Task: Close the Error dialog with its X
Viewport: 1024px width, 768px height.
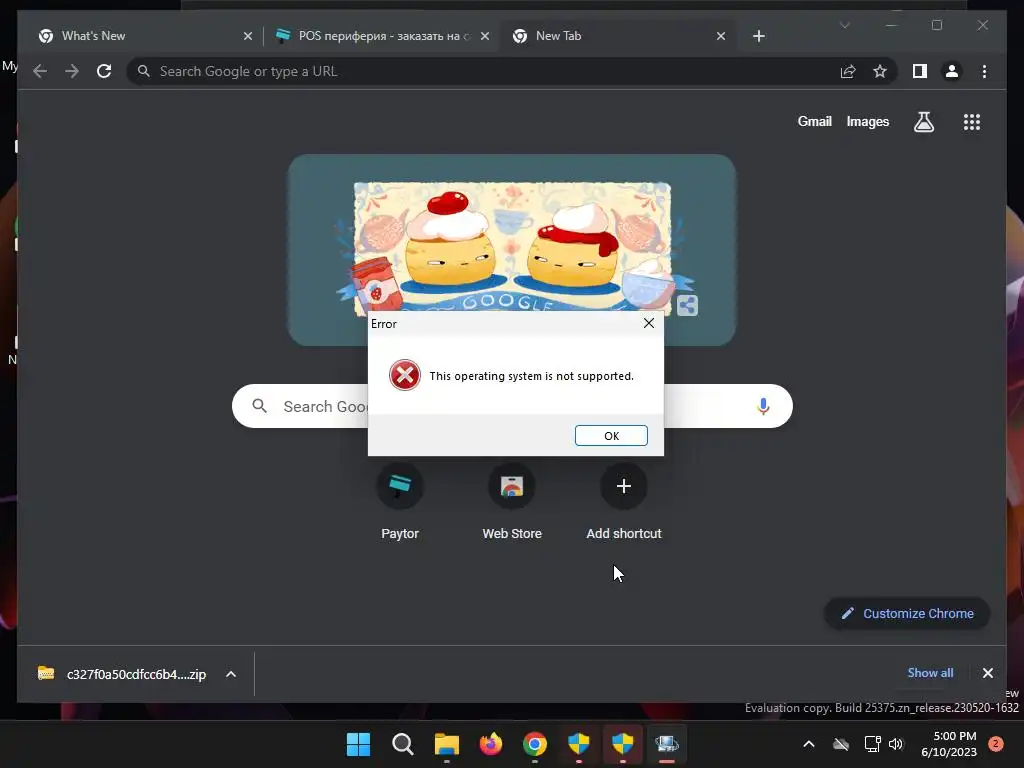Action: click(x=648, y=323)
